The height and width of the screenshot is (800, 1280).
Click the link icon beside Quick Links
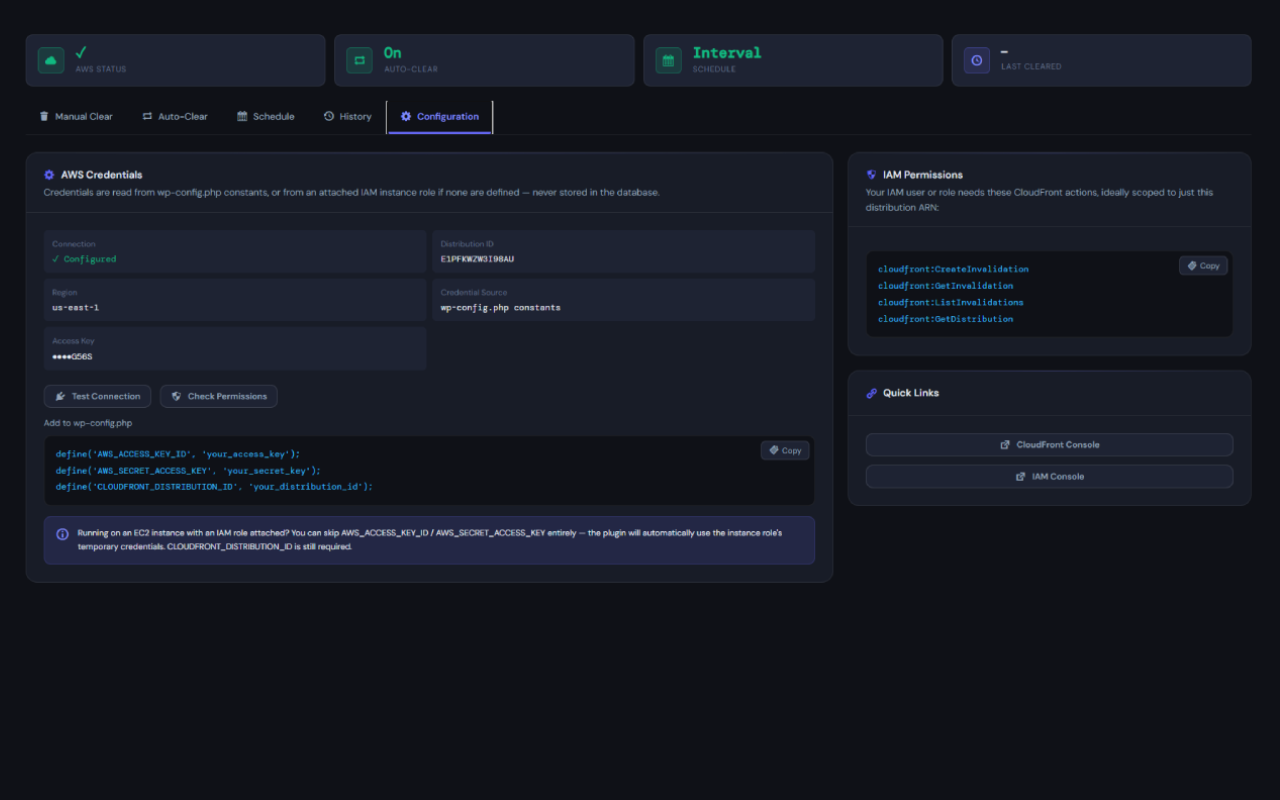pos(871,393)
